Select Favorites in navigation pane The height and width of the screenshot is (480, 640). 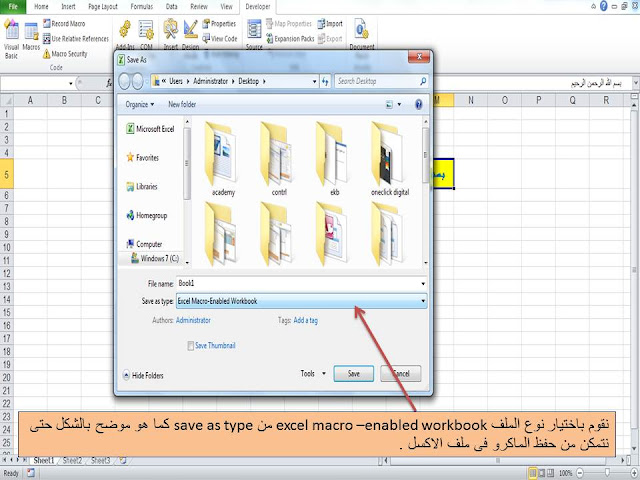coord(142,158)
